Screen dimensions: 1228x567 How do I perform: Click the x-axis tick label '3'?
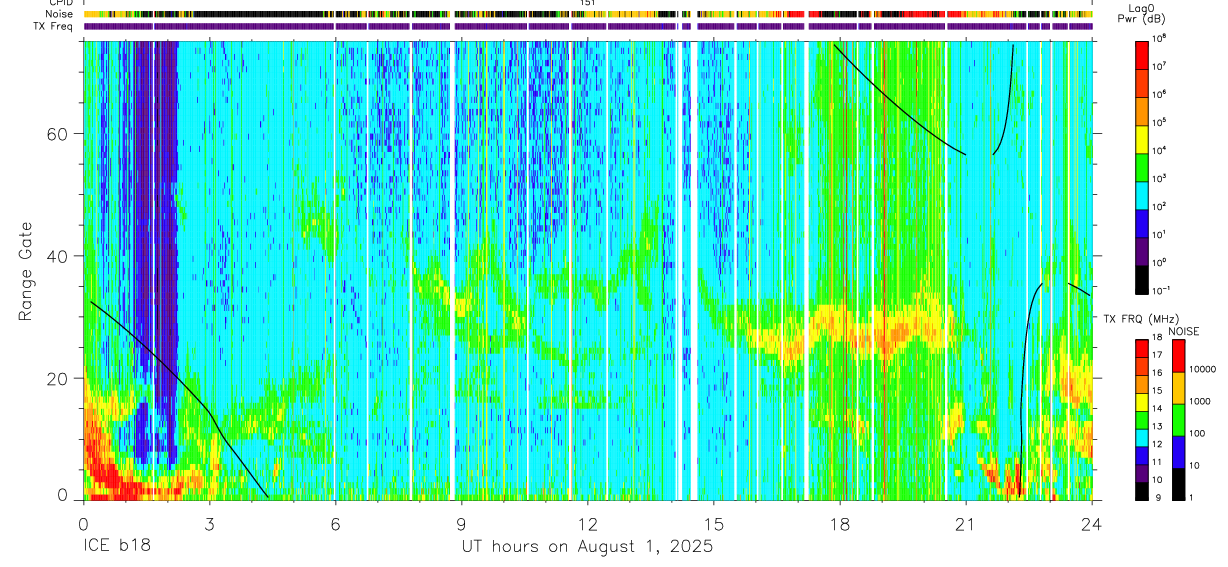(209, 523)
